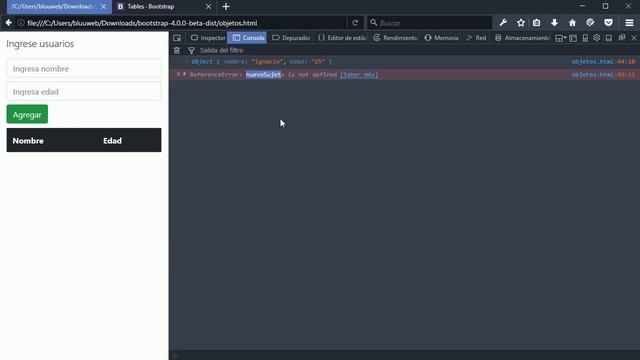Open the downloads arrow icon
The image size is (640, 360).
coord(554,23)
